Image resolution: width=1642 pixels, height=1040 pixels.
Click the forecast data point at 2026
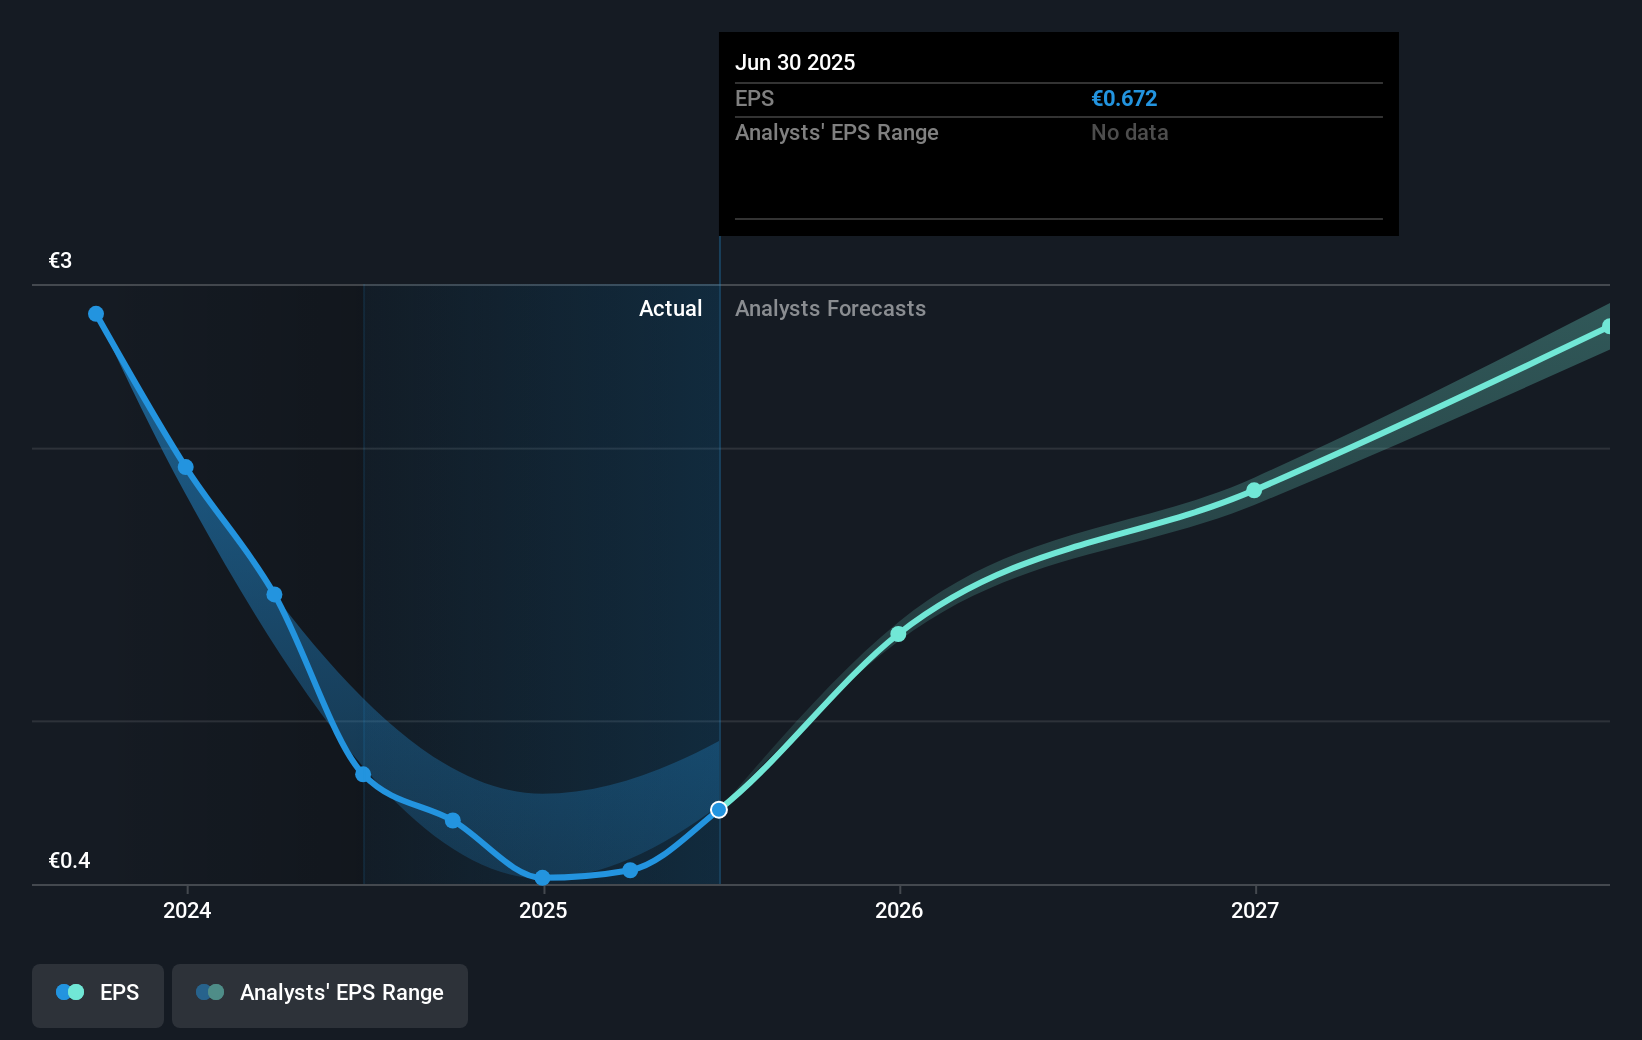click(x=898, y=634)
